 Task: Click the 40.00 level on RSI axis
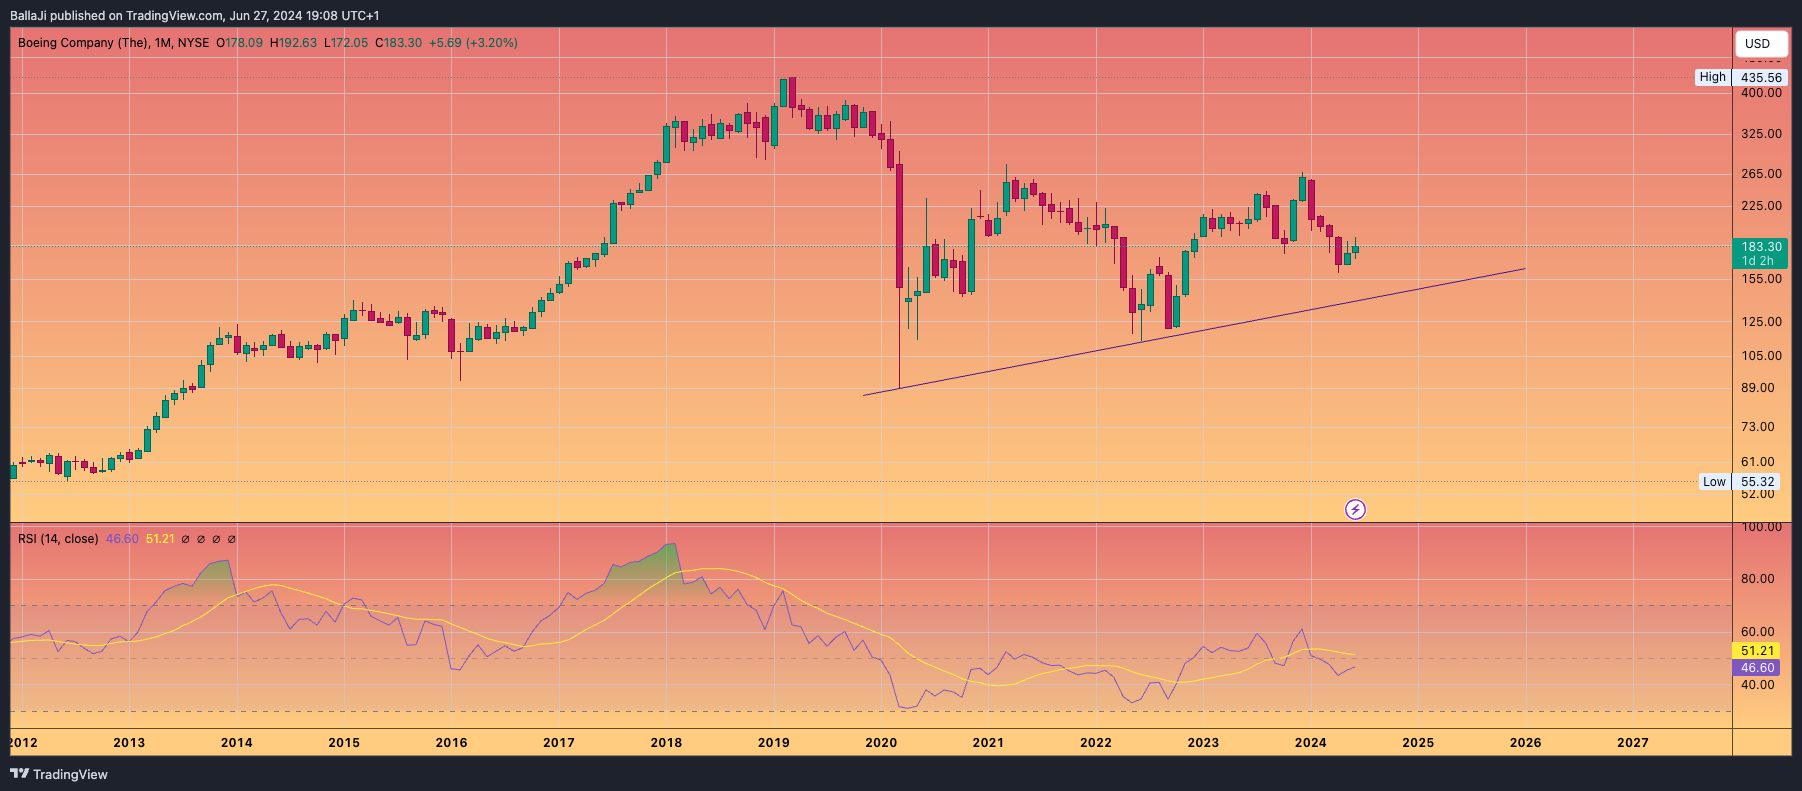tap(1758, 685)
